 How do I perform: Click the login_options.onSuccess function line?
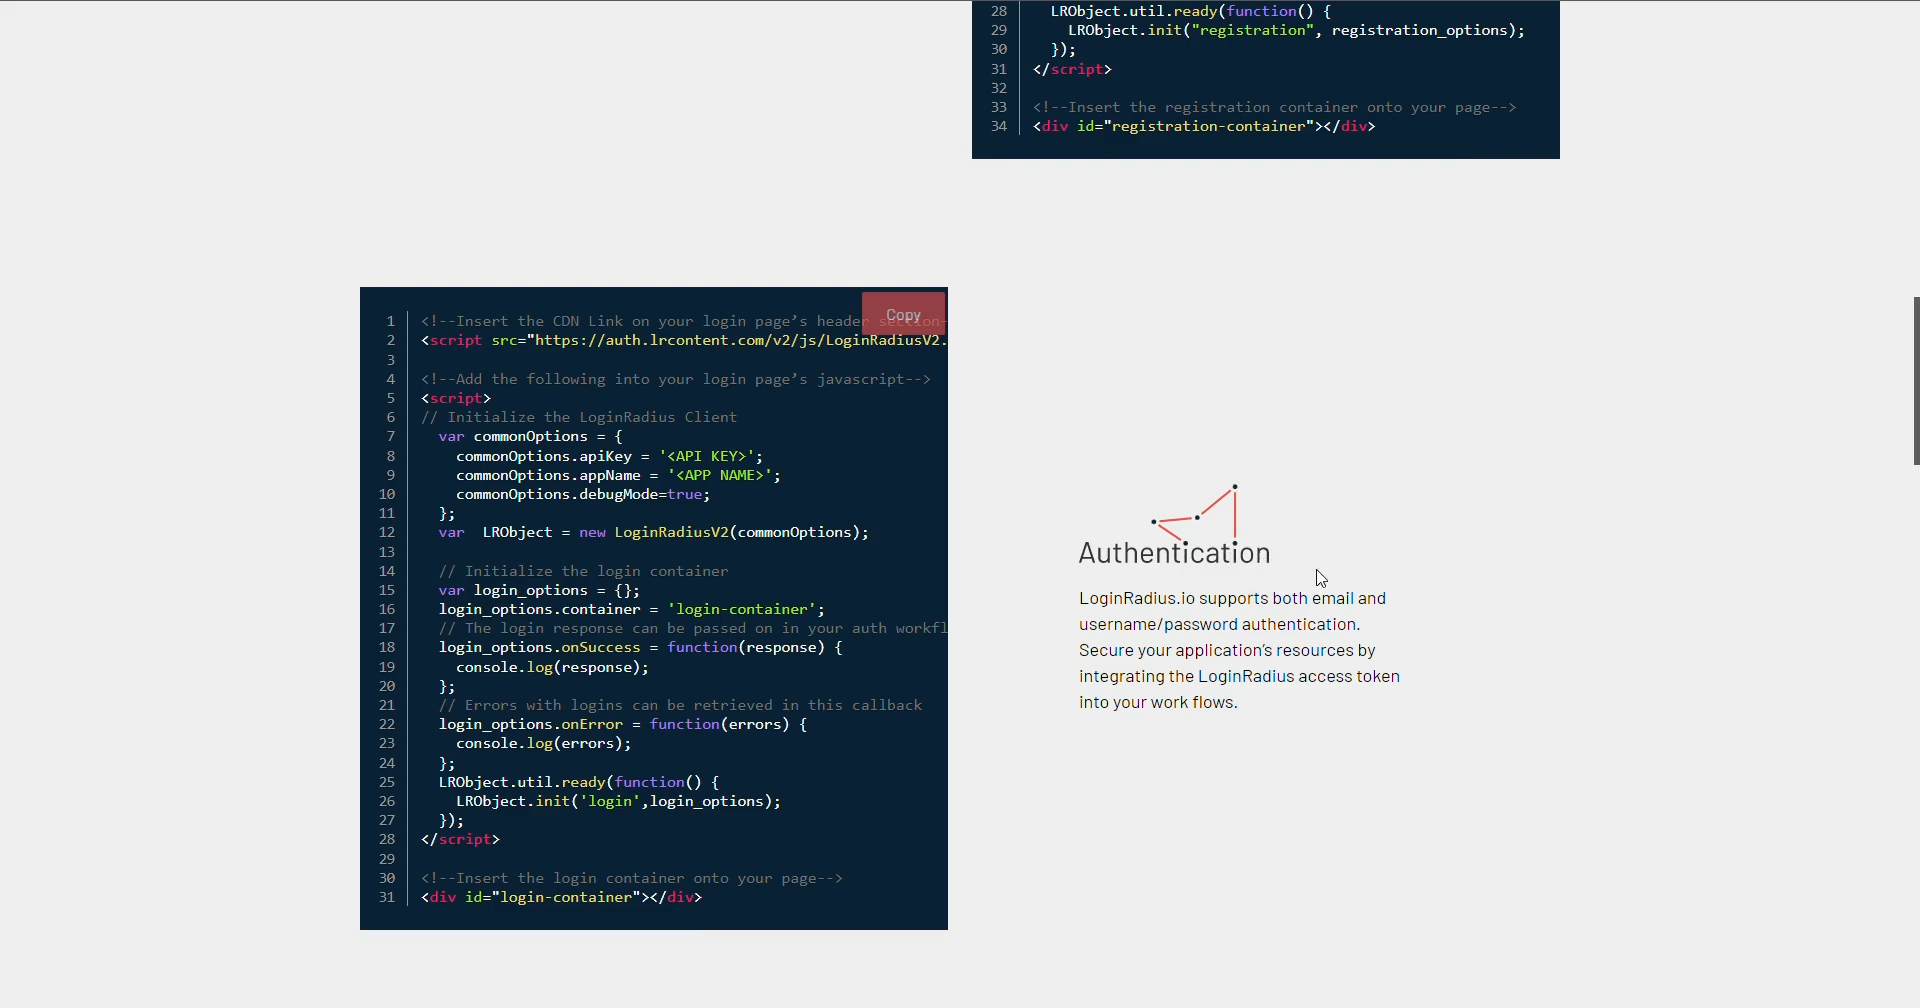(640, 647)
